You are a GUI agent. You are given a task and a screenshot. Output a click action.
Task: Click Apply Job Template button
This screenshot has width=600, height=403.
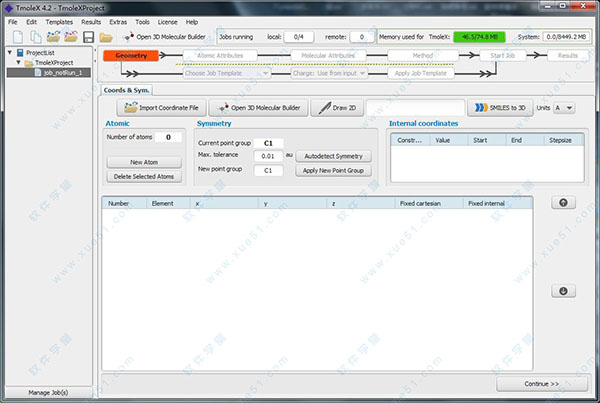(421, 73)
